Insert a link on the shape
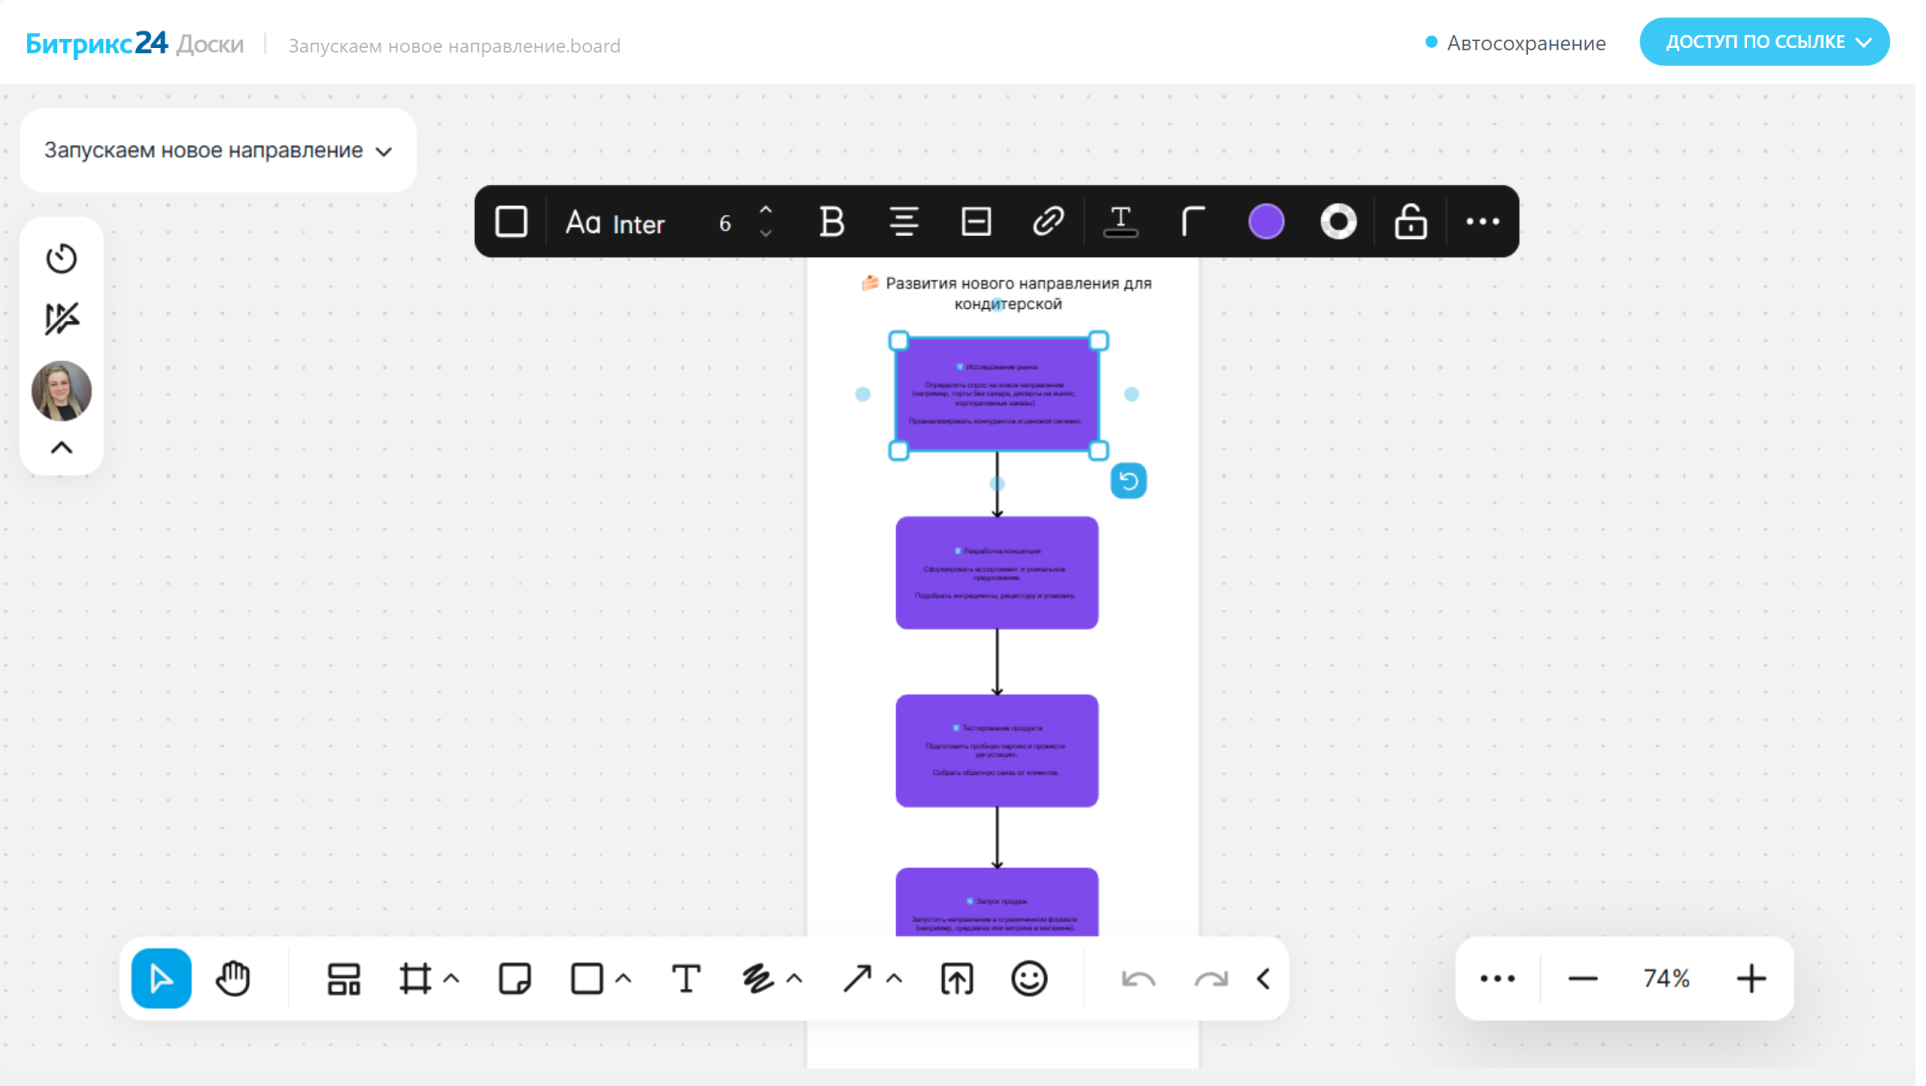The height and width of the screenshot is (1086, 1926). coord(1047,221)
